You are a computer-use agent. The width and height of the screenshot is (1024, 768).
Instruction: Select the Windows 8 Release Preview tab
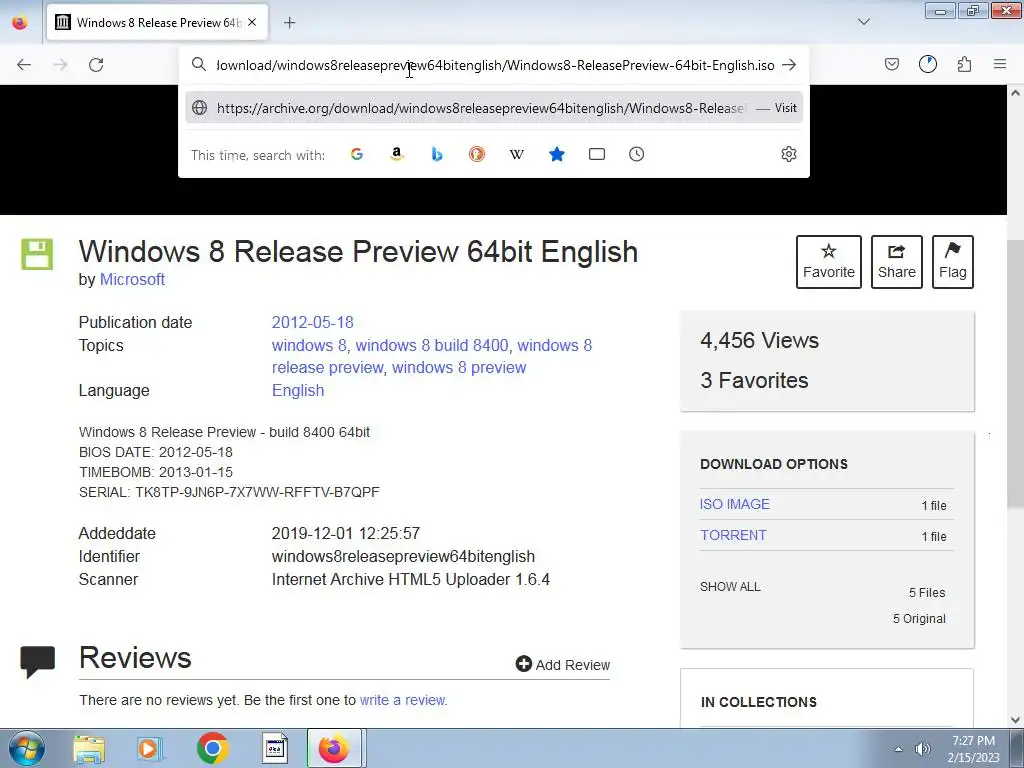(157, 23)
